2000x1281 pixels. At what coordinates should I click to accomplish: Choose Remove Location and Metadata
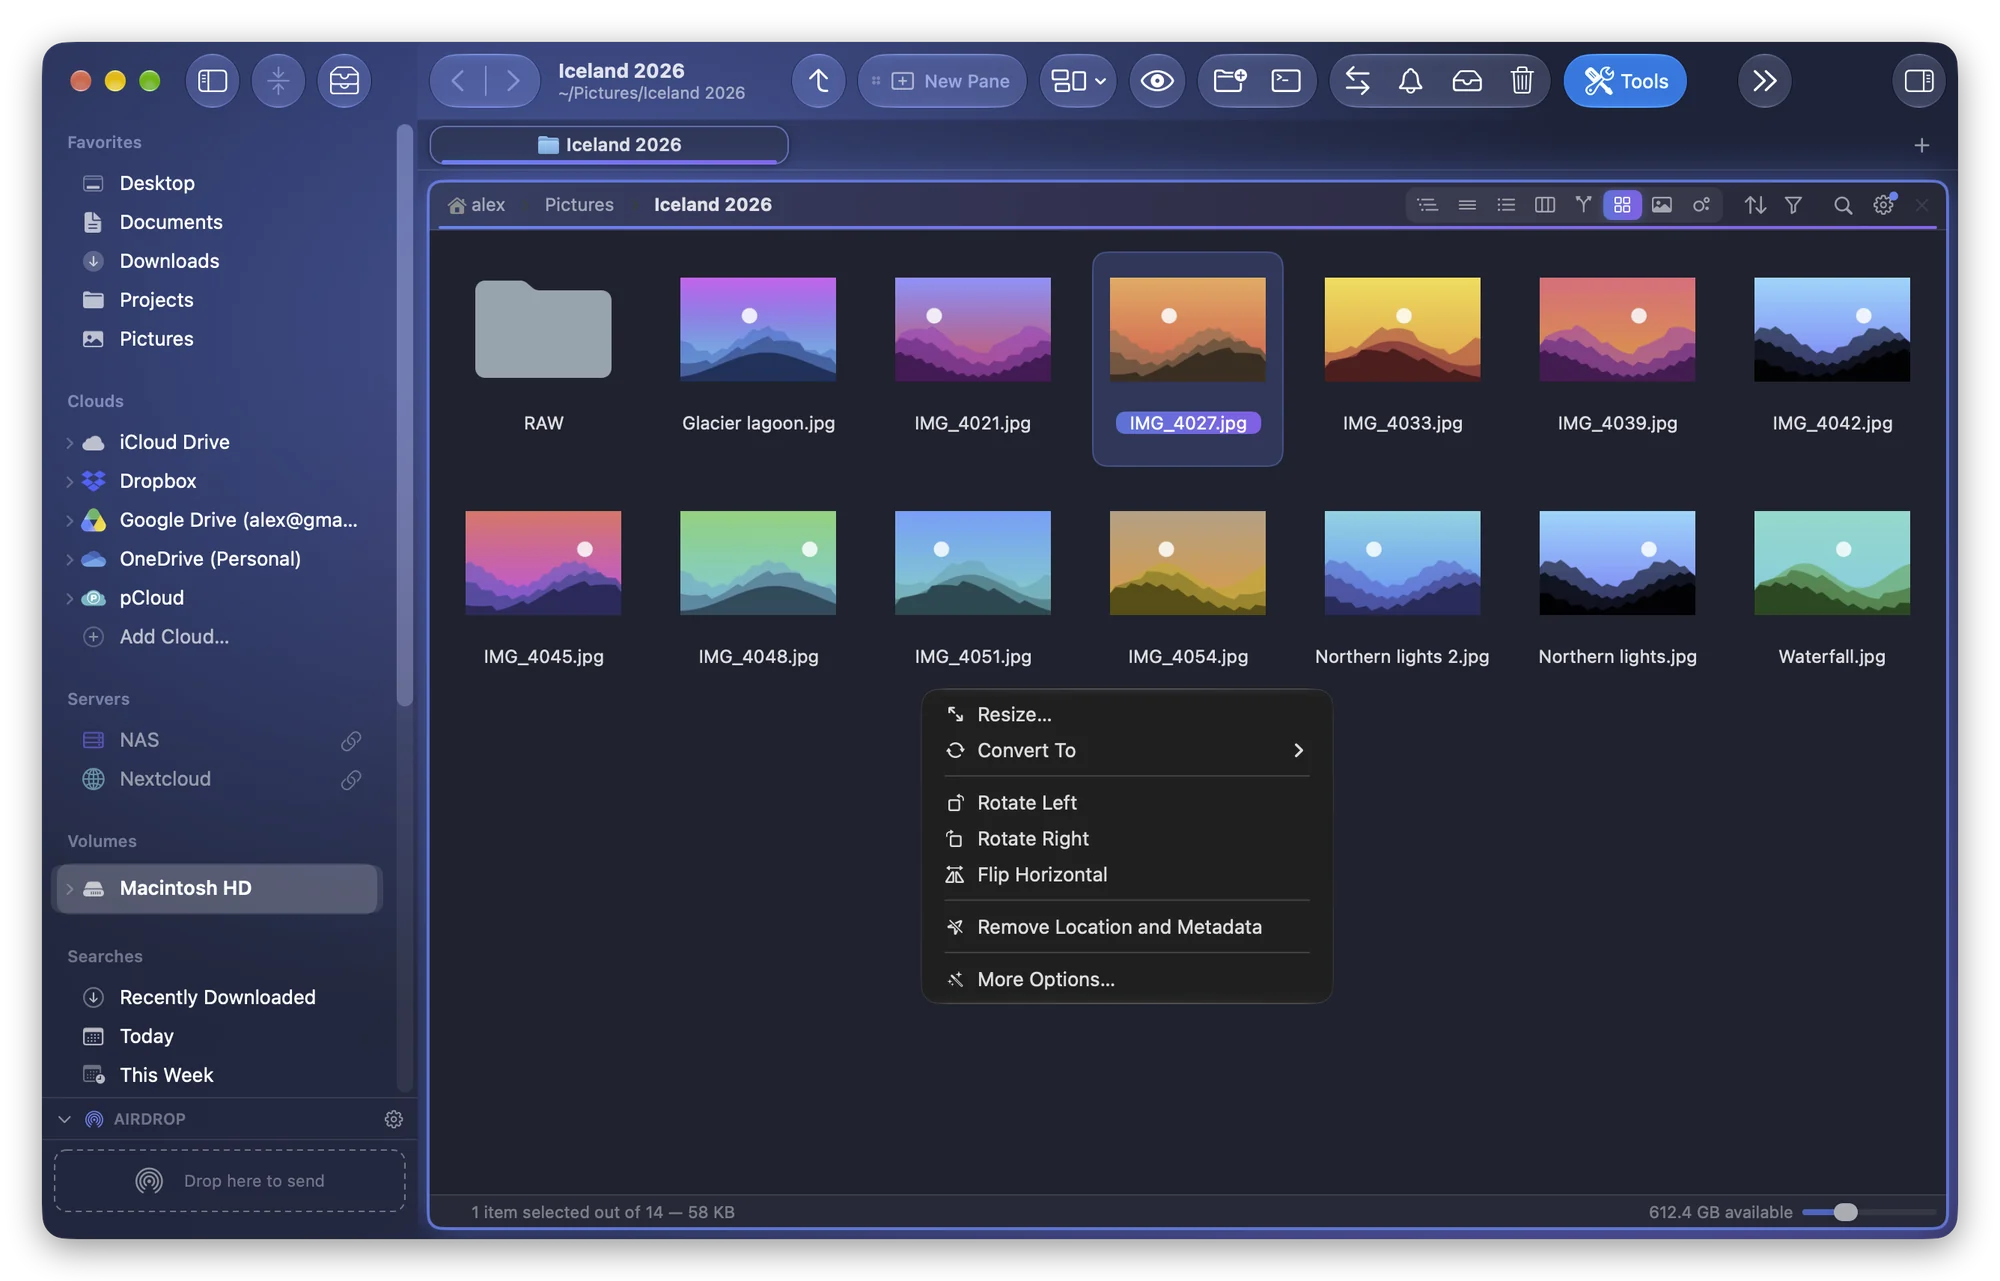[1127, 927]
